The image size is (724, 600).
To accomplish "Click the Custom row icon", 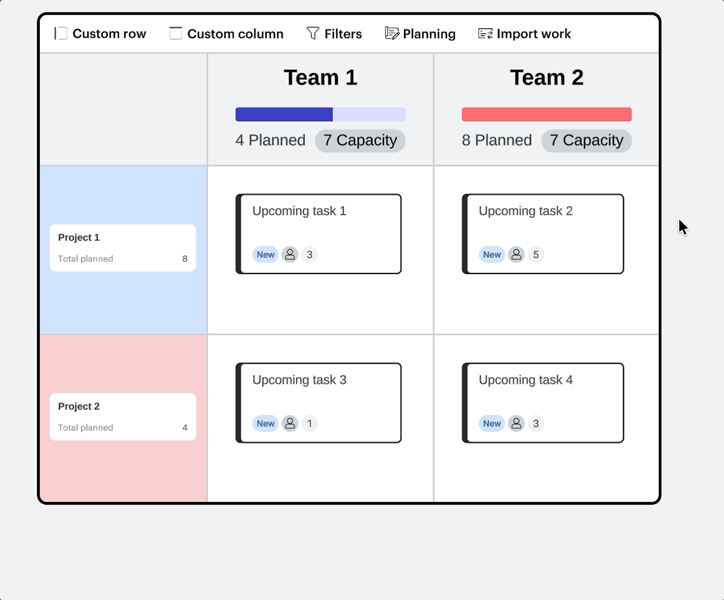I will point(60,33).
